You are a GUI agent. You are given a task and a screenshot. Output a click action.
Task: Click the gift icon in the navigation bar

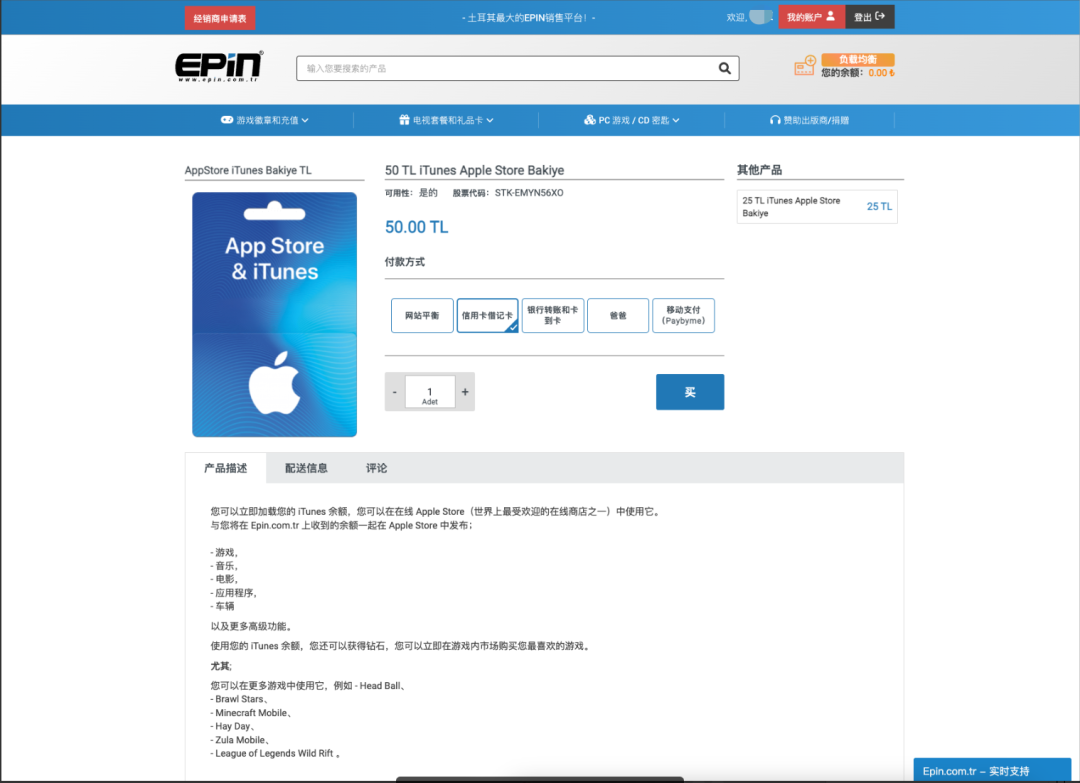[404, 120]
